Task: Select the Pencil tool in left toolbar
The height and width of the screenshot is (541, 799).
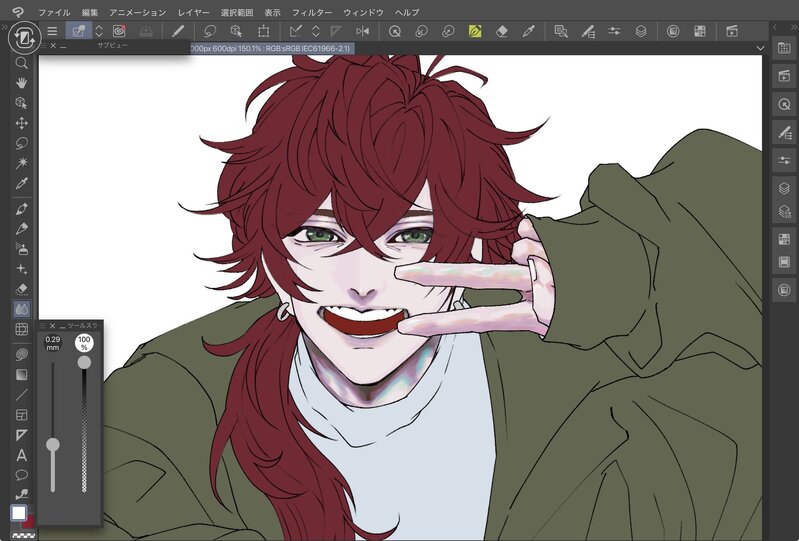Action: coord(21,229)
